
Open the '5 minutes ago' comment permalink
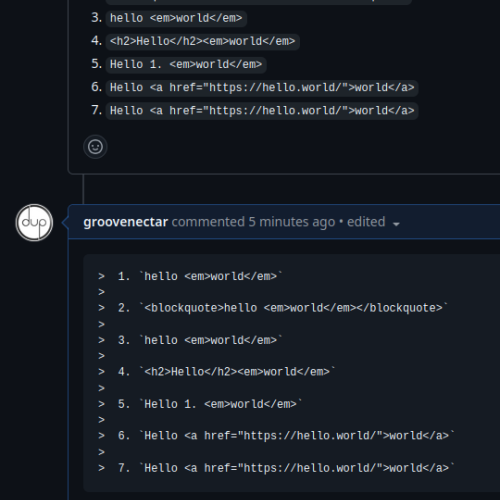pyautogui.click(x=292, y=222)
